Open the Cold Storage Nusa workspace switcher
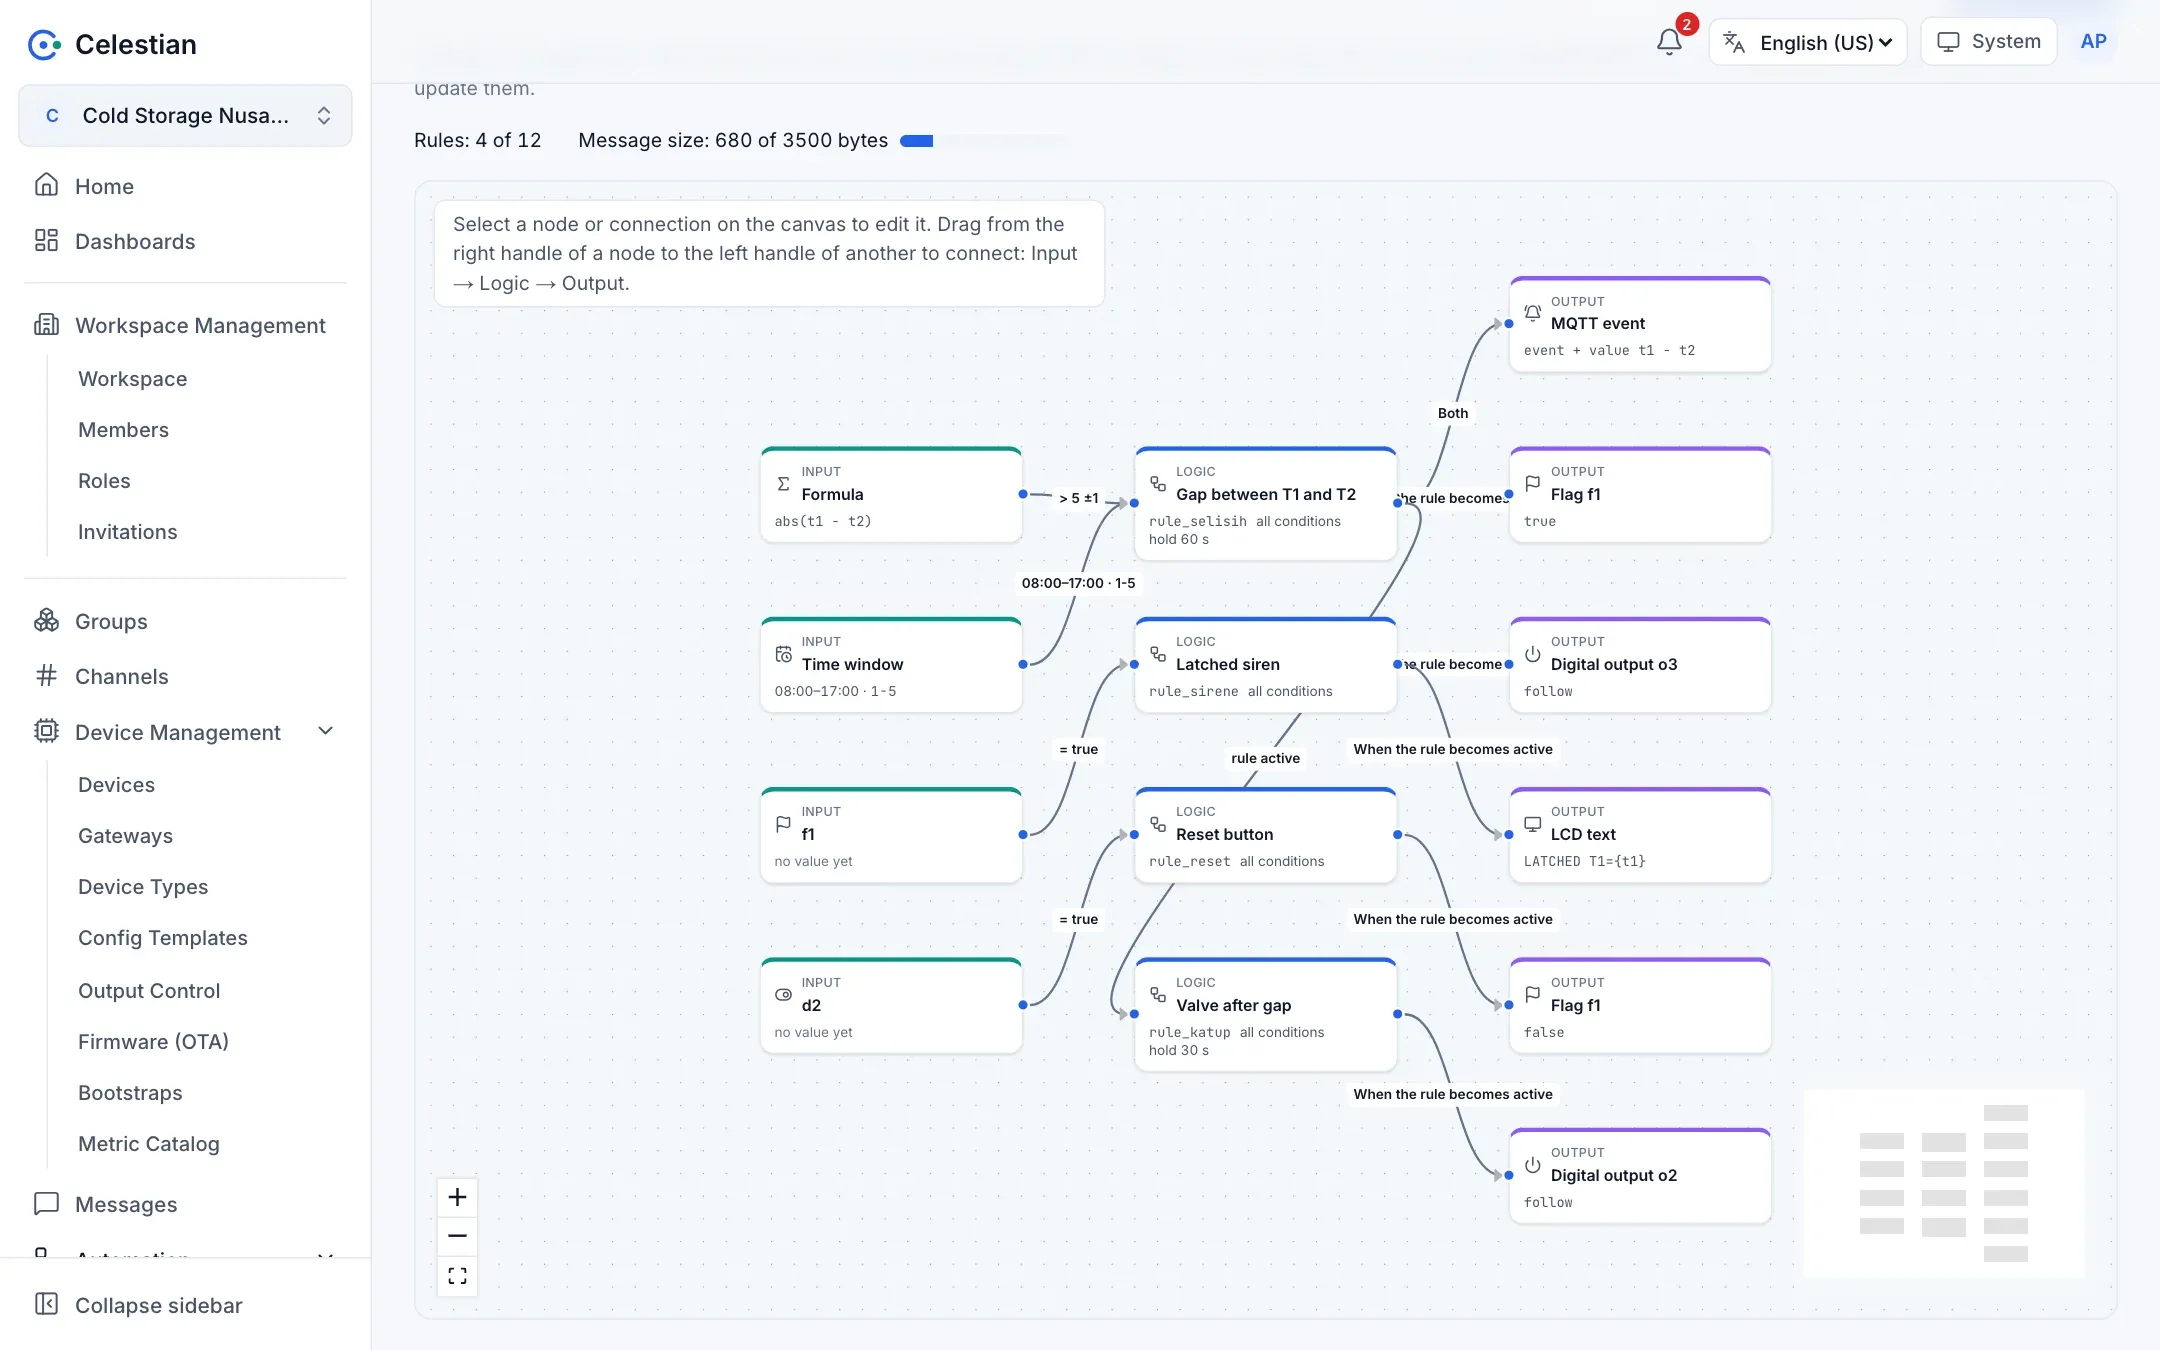This screenshot has height=1350, width=2160. (x=185, y=115)
